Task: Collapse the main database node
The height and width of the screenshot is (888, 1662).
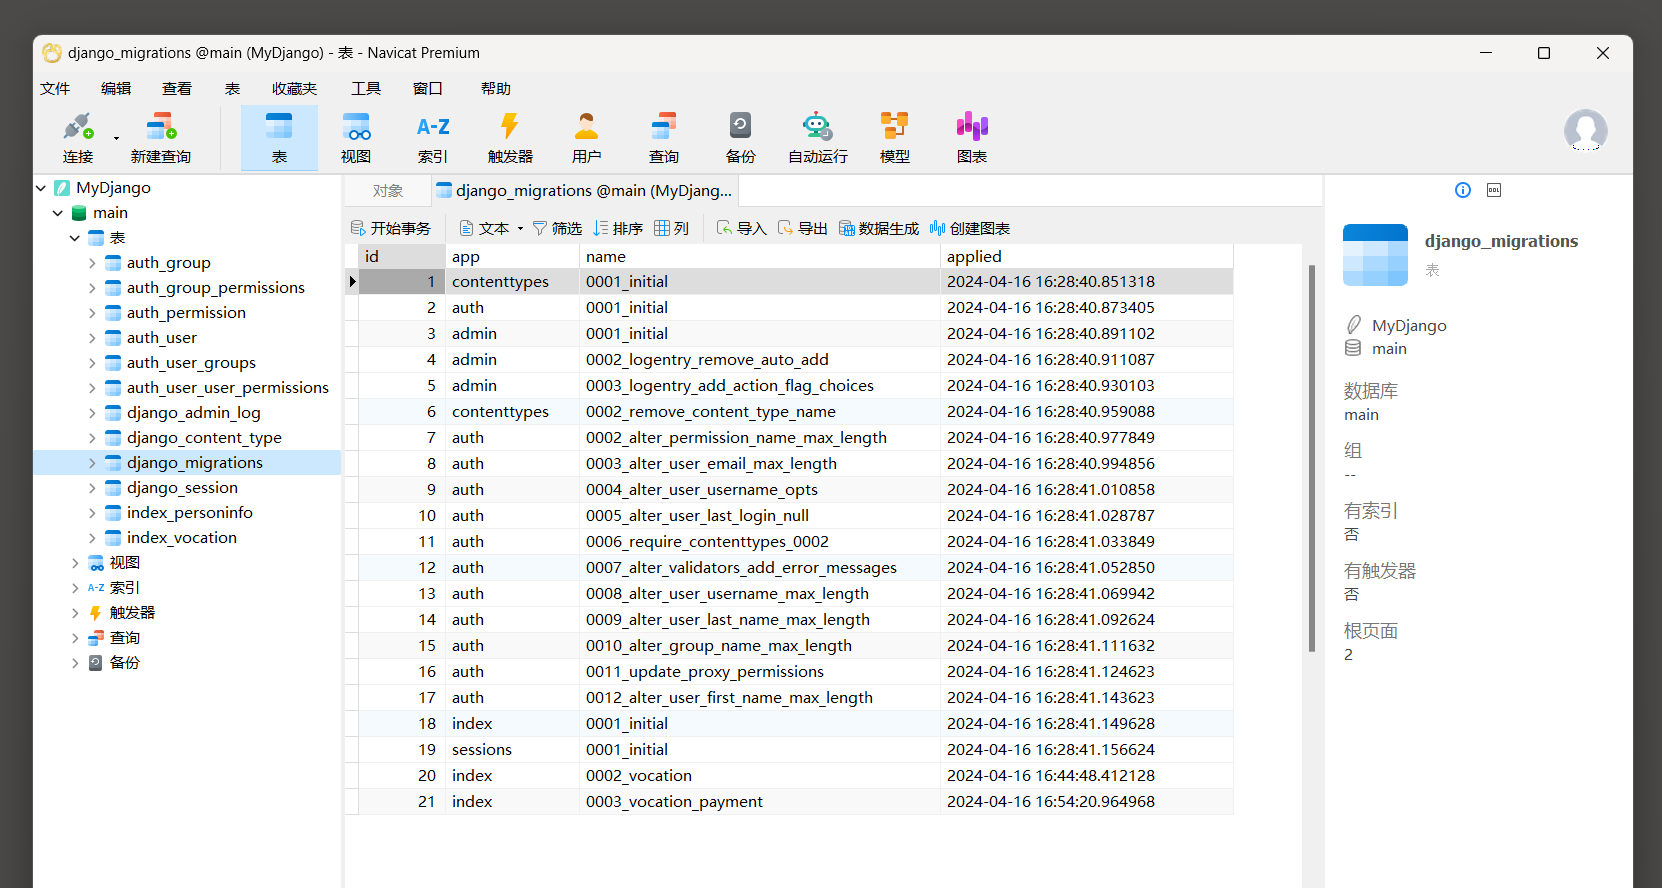Action: point(58,213)
